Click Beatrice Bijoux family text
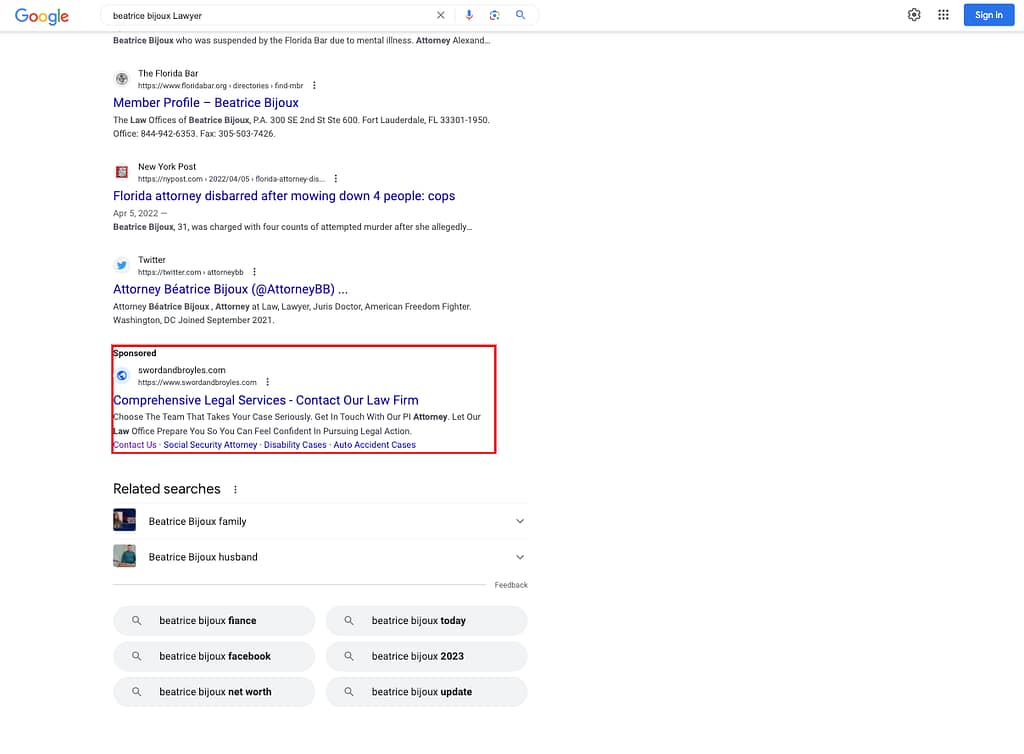 pos(197,521)
